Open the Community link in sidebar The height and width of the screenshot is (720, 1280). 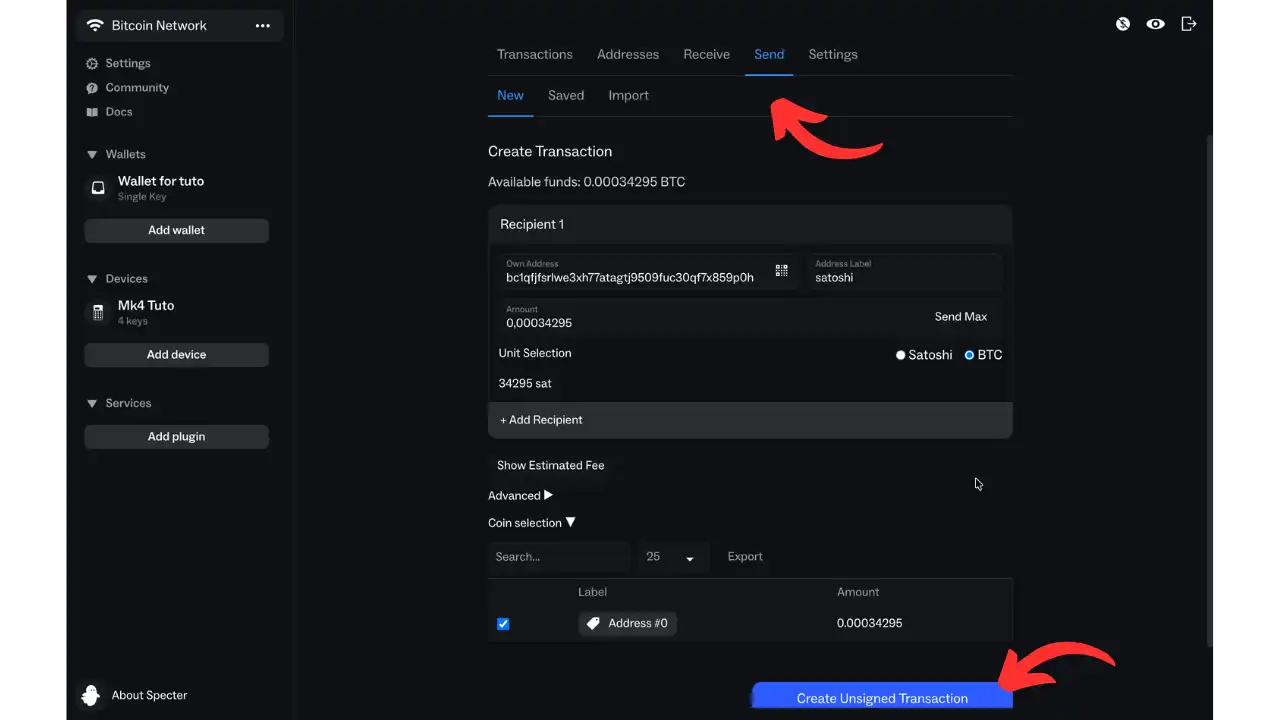point(137,88)
